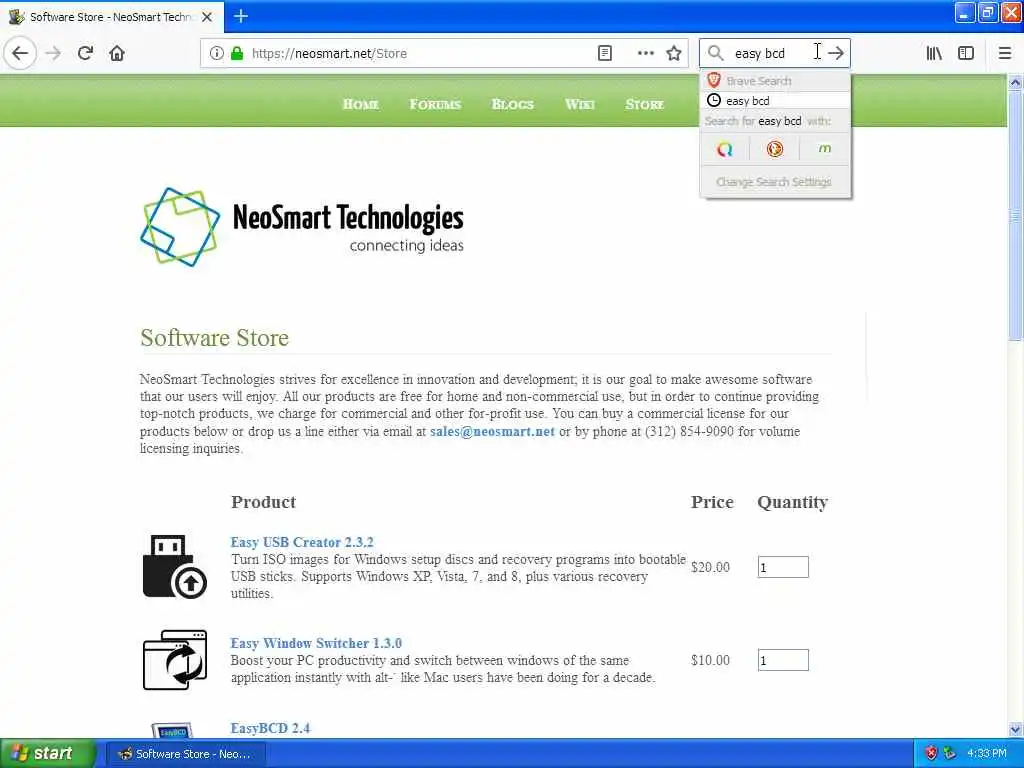The width and height of the screenshot is (1024, 768).
Task: Open a new tab with plus button
Action: click(241, 16)
